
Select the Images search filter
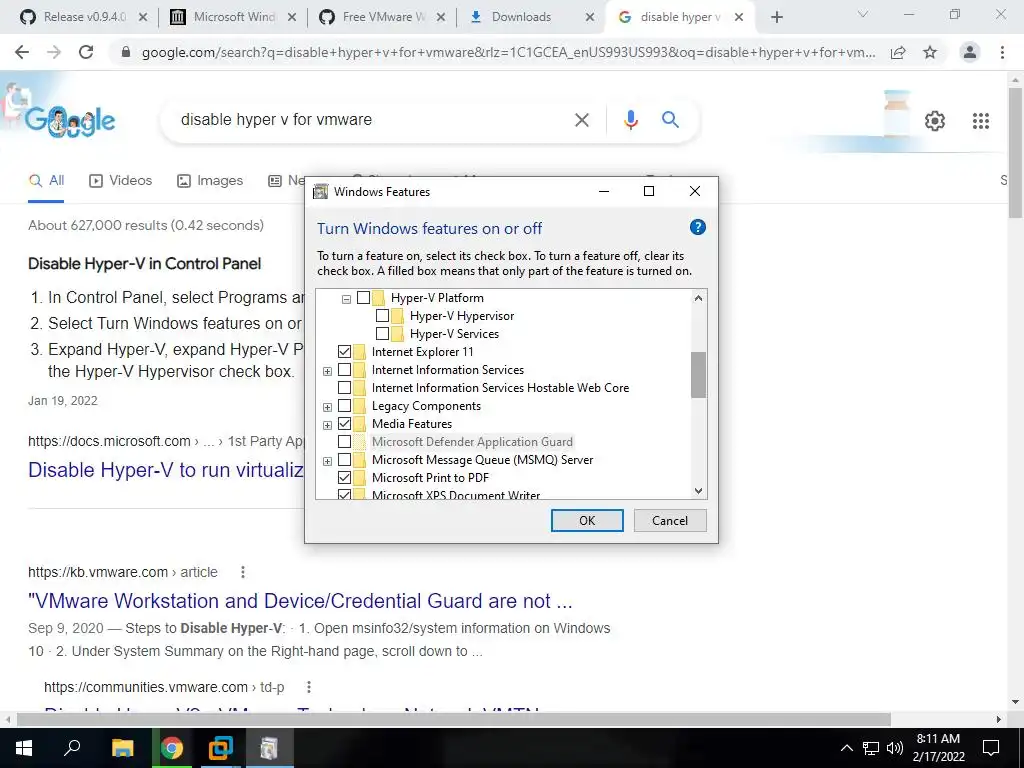(x=210, y=180)
